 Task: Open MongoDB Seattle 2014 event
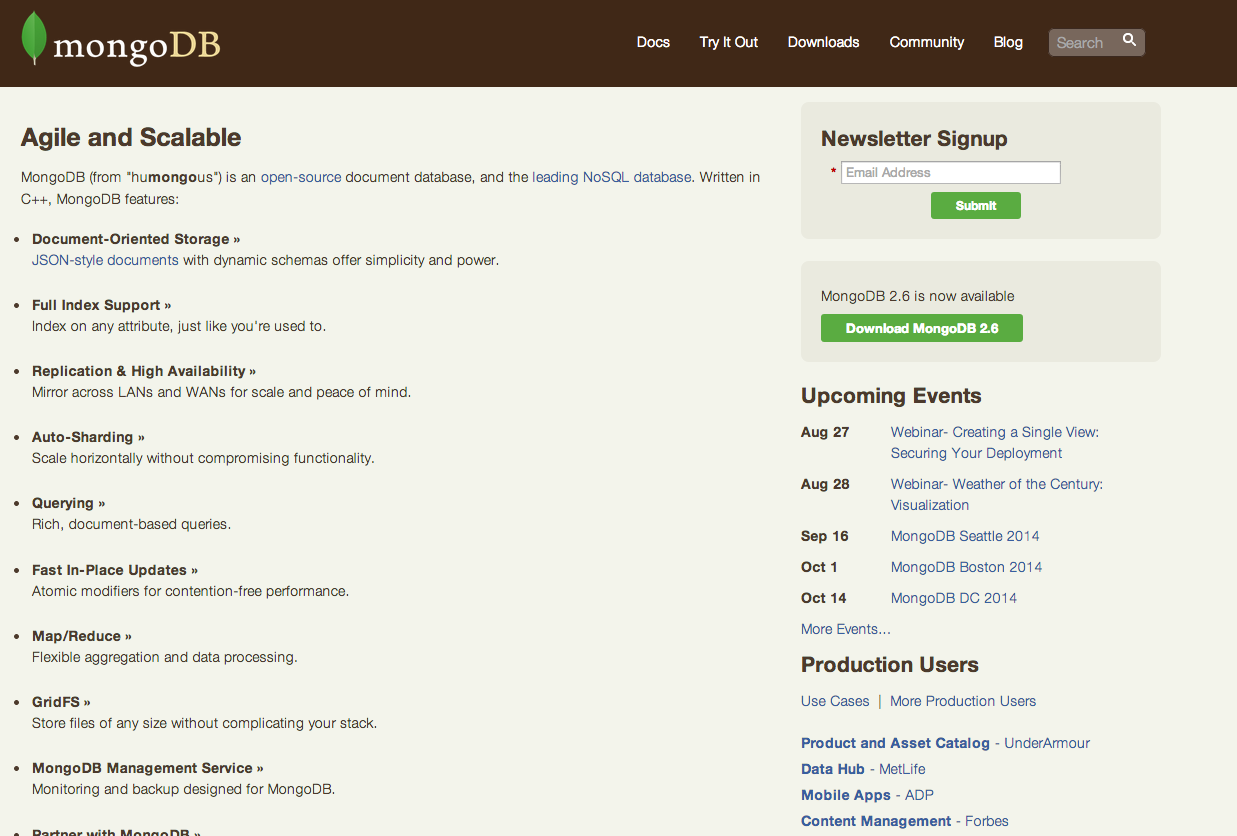click(965, 536)
